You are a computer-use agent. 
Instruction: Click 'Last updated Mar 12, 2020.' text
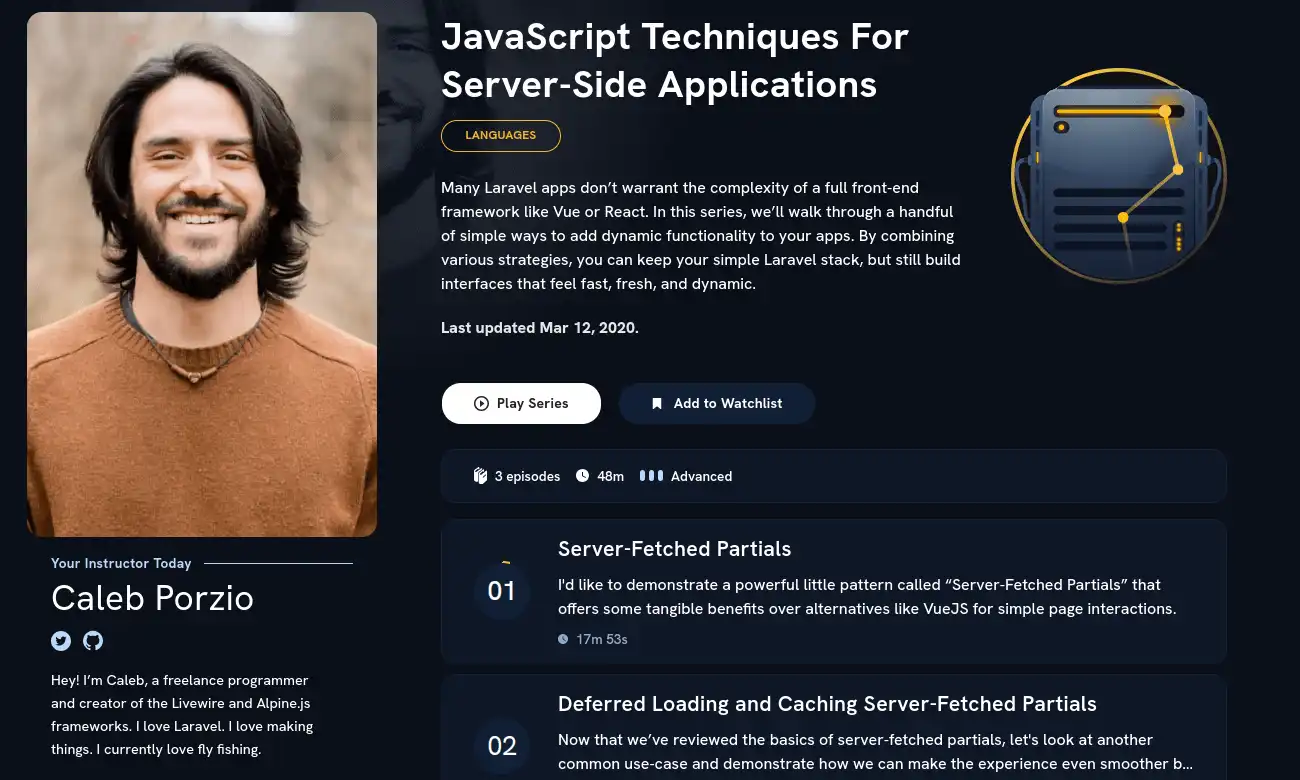coord(540,328)
